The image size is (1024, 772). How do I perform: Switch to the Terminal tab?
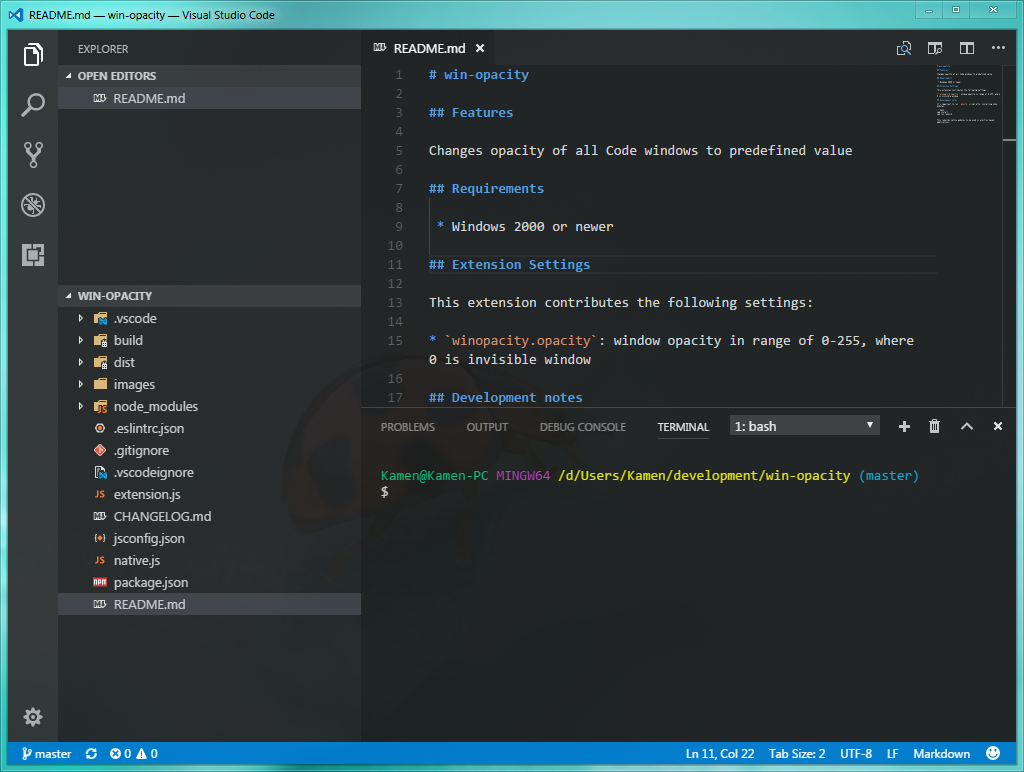click(x=683, y=427)
